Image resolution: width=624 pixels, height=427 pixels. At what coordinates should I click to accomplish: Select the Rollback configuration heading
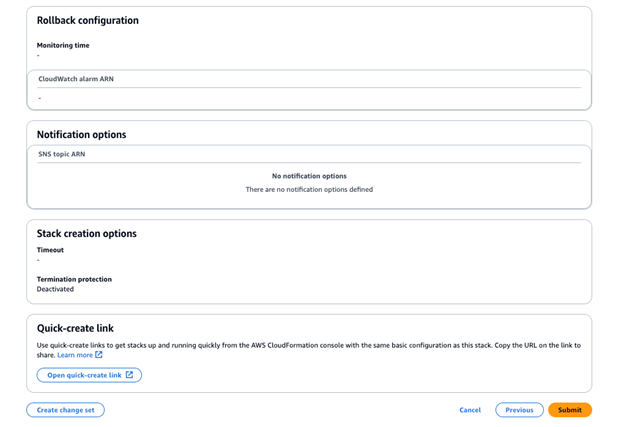(88, 20)
